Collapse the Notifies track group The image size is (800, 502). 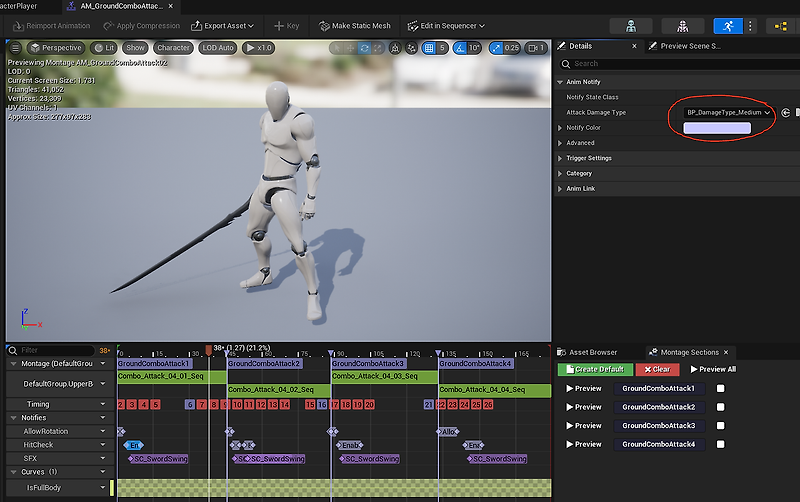[x=14, y=418]
